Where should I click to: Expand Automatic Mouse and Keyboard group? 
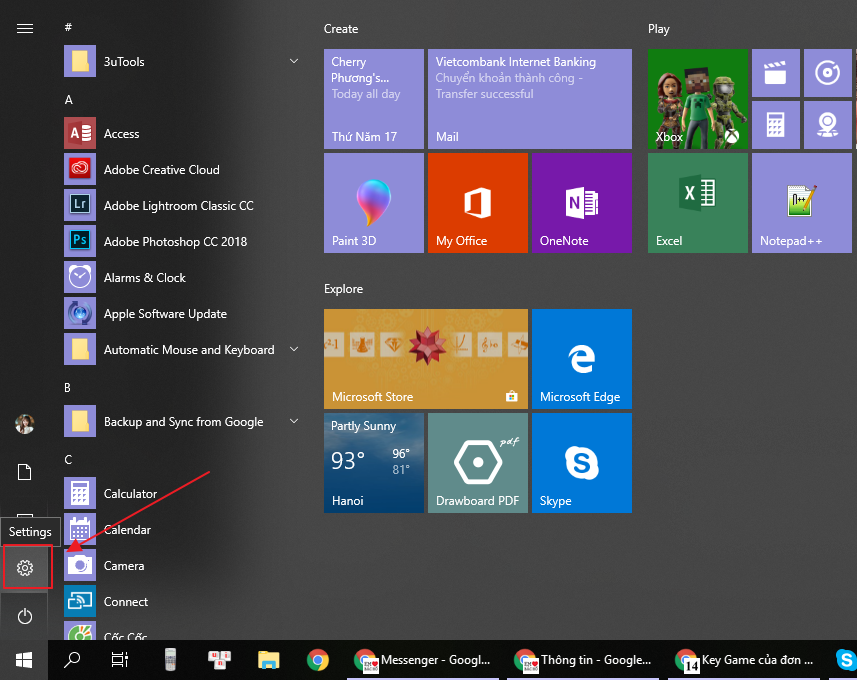293,349
